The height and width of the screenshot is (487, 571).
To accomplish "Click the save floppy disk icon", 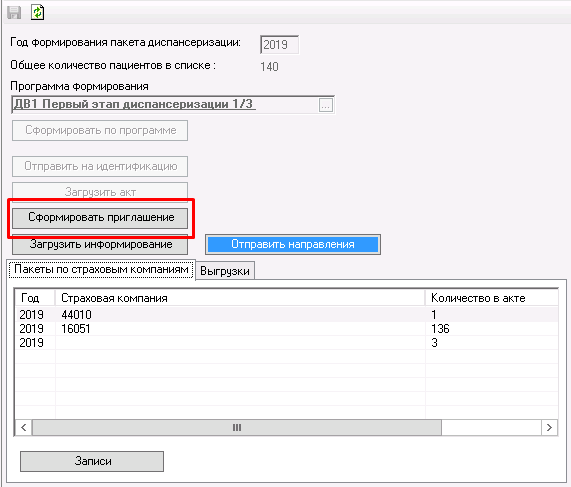I will pos(14,12).
